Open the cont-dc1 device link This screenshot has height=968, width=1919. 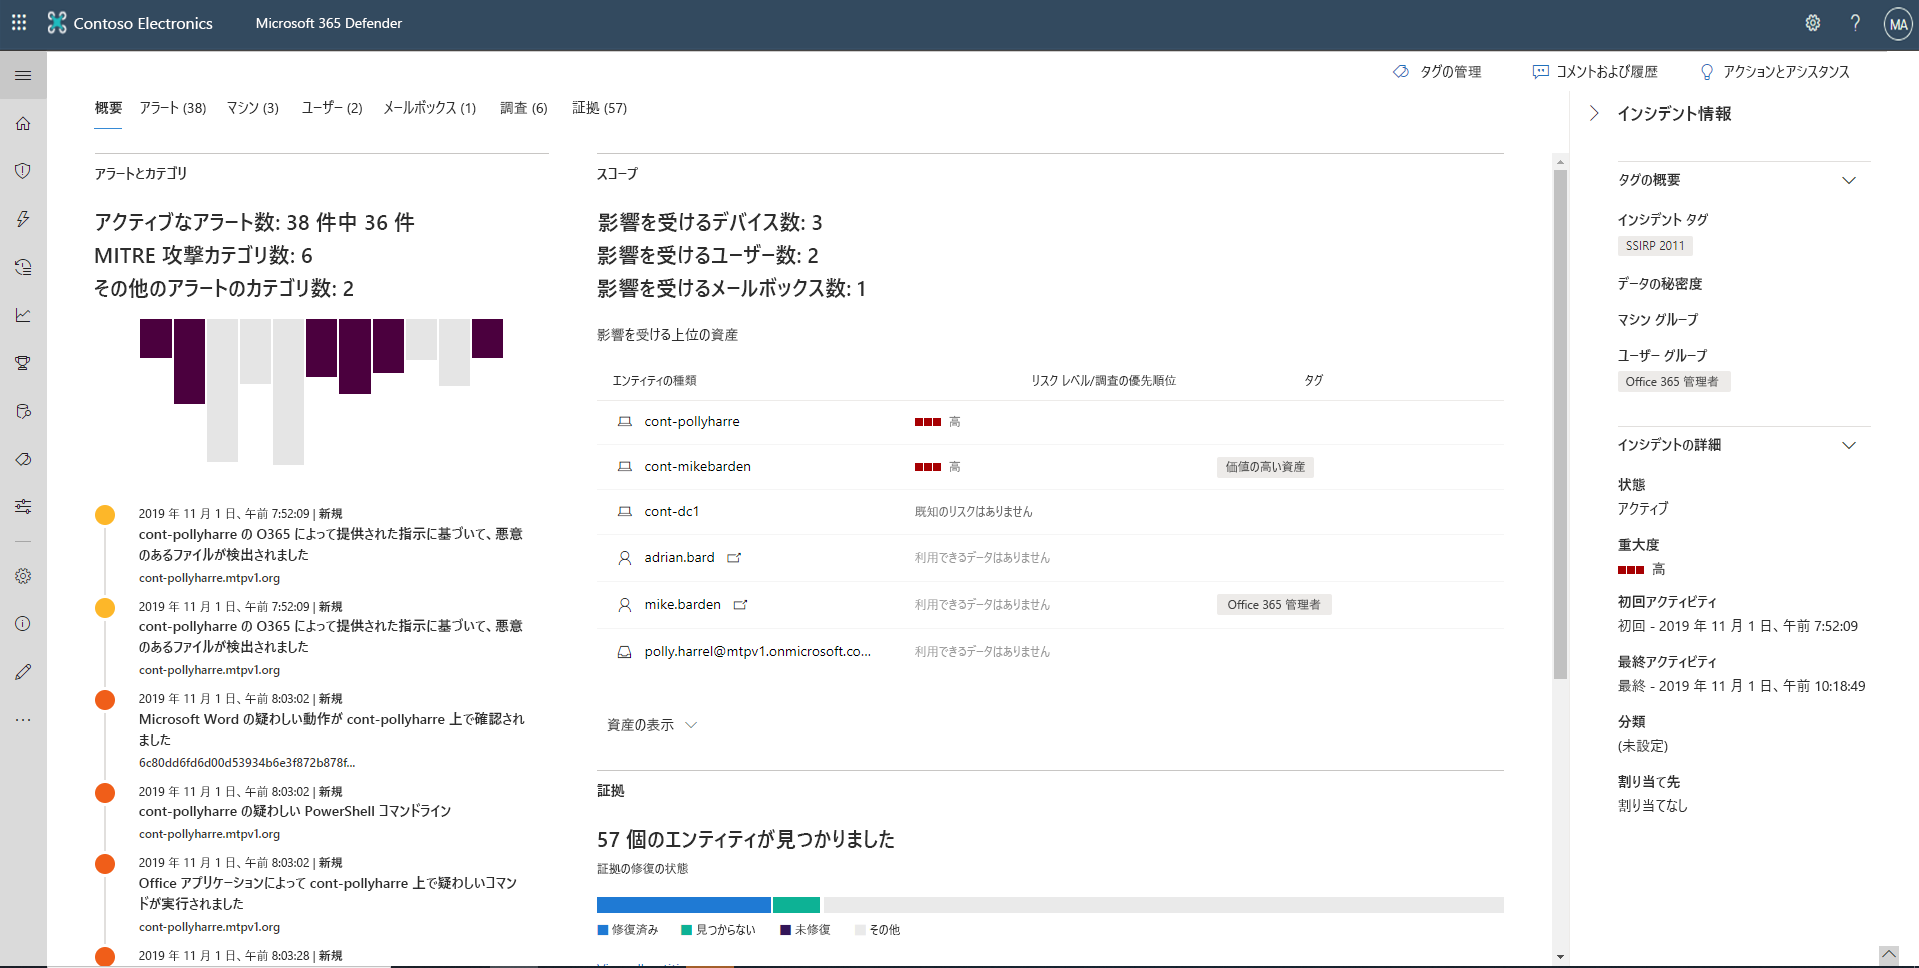coord(672,512)
